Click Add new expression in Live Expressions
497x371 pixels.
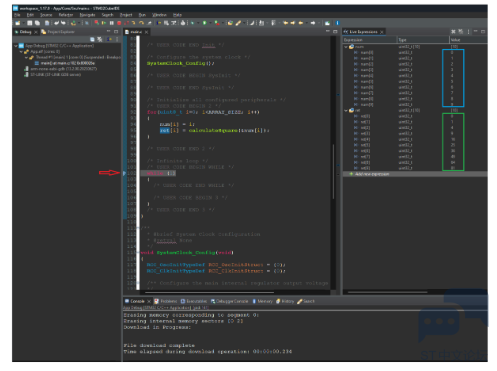369,174
